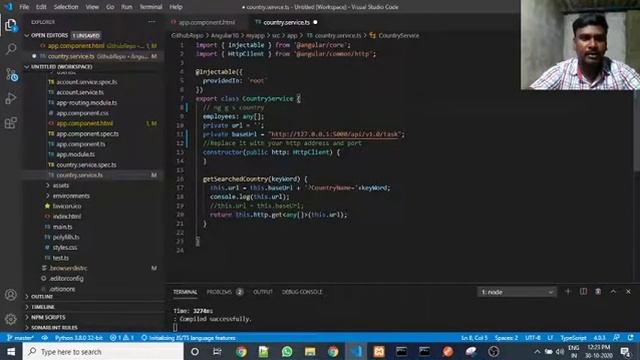The image size is (640, 360).
Task: Change encoding via UTF-8 status entry
Action: (533, 338)
